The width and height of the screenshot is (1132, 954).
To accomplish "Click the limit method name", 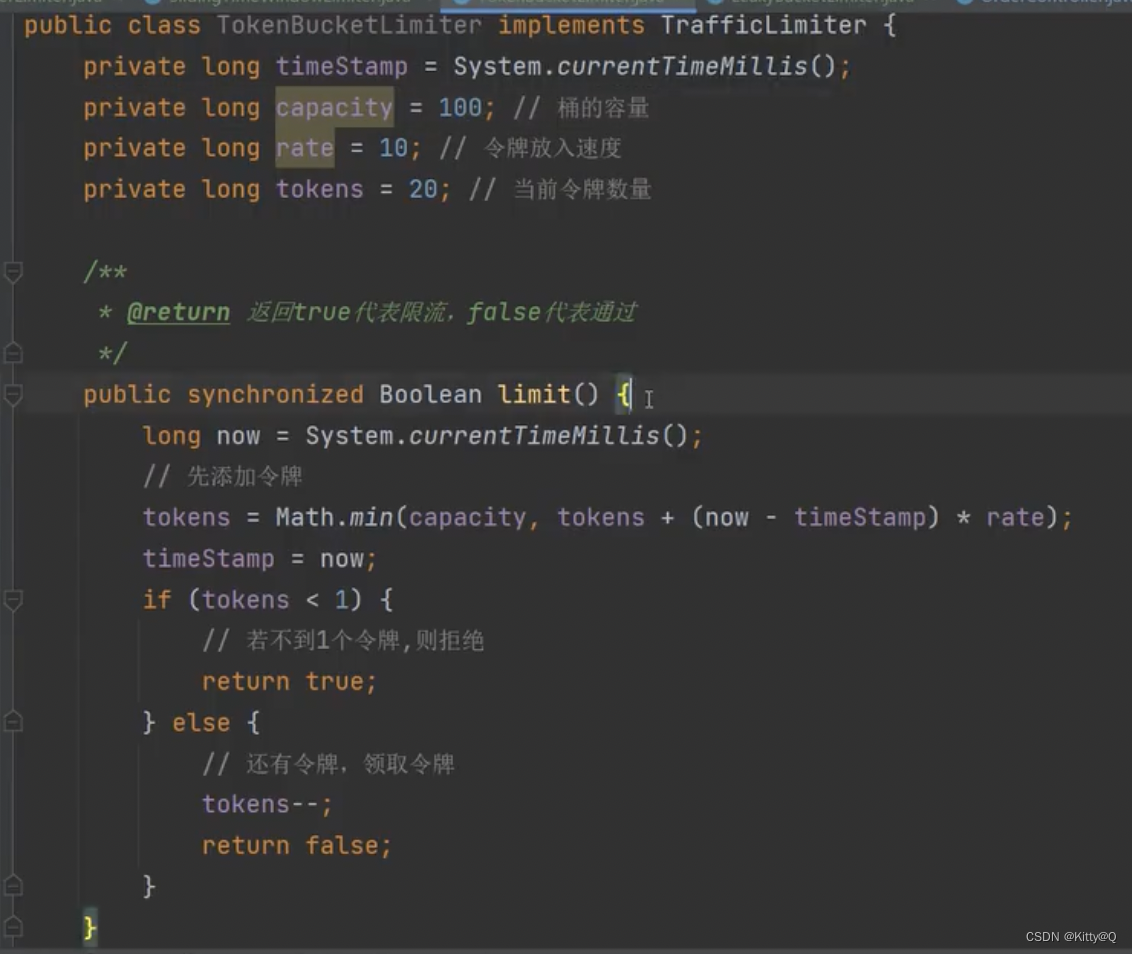I will 534,394.
